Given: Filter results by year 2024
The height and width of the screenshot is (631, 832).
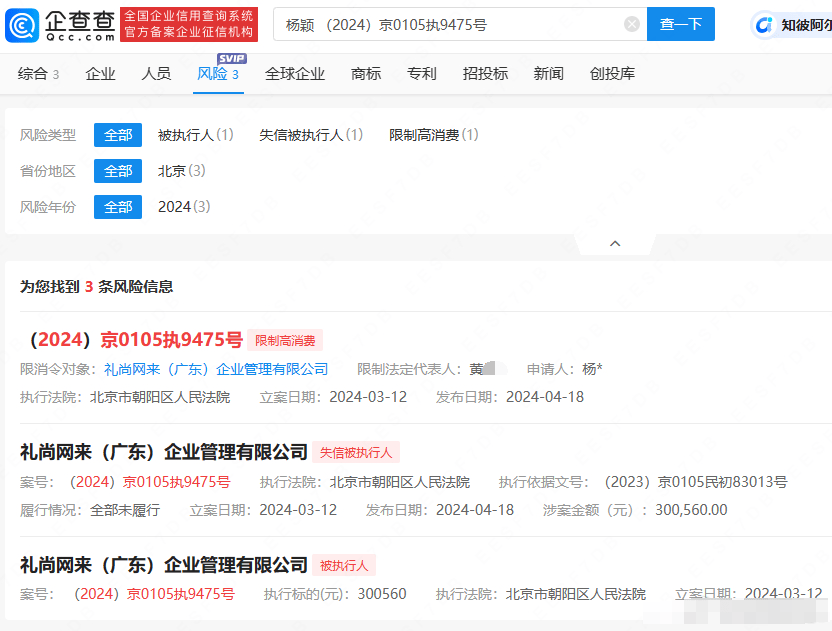Looking at the screenshot, I should pos(183,207).
